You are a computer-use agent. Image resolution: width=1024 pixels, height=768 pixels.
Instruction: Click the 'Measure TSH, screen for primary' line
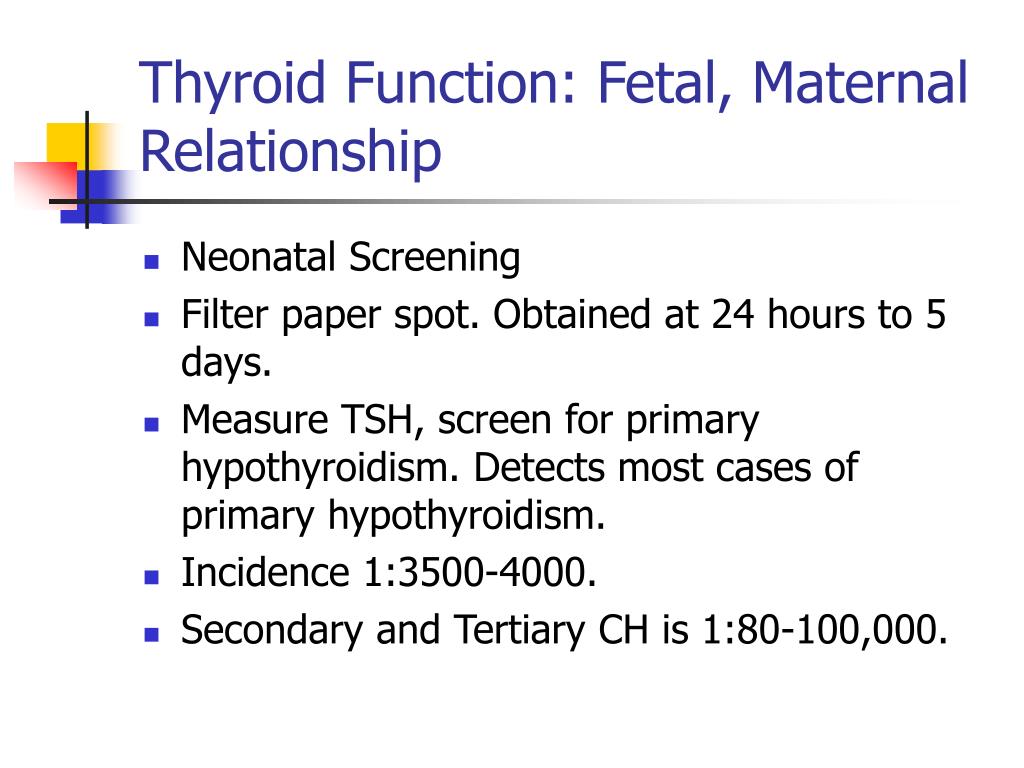[x=470, y=421]
